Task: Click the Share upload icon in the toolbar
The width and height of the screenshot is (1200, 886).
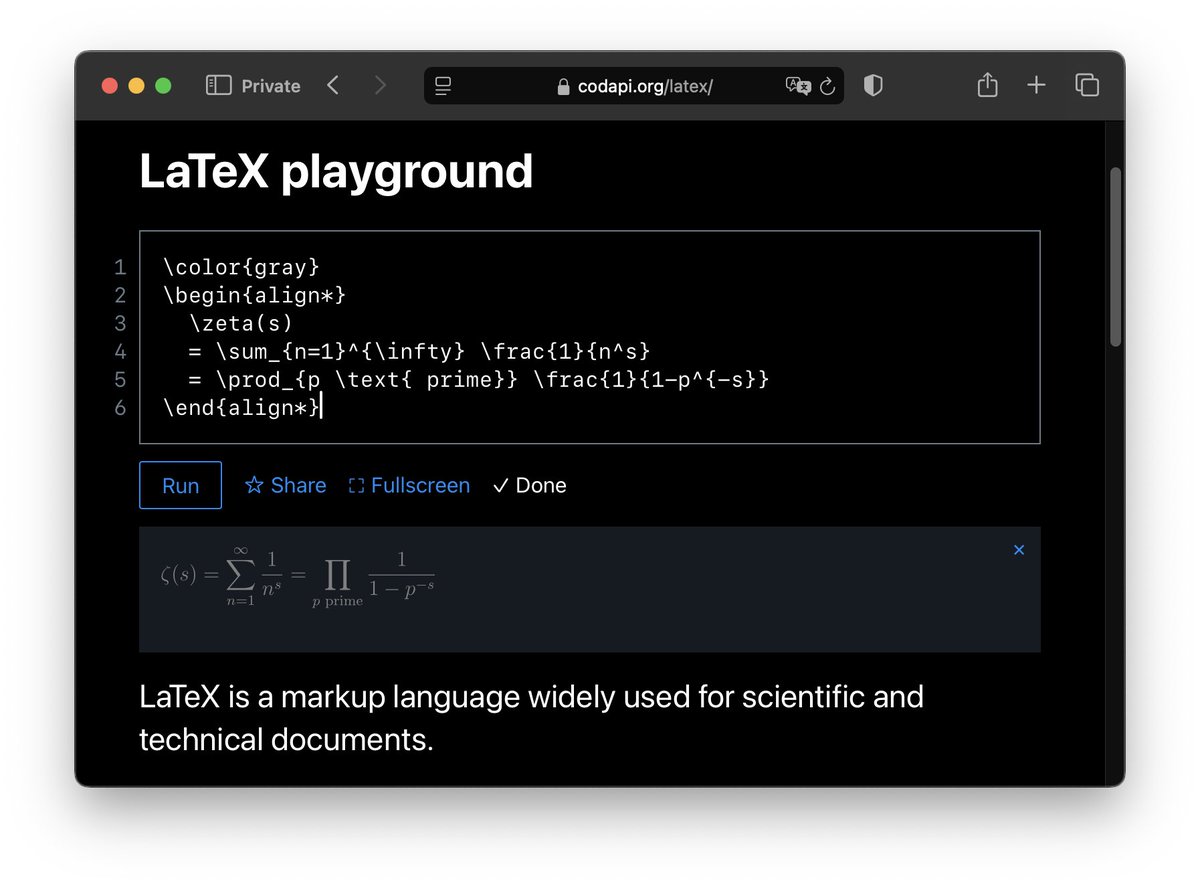Action: (987, 85)
